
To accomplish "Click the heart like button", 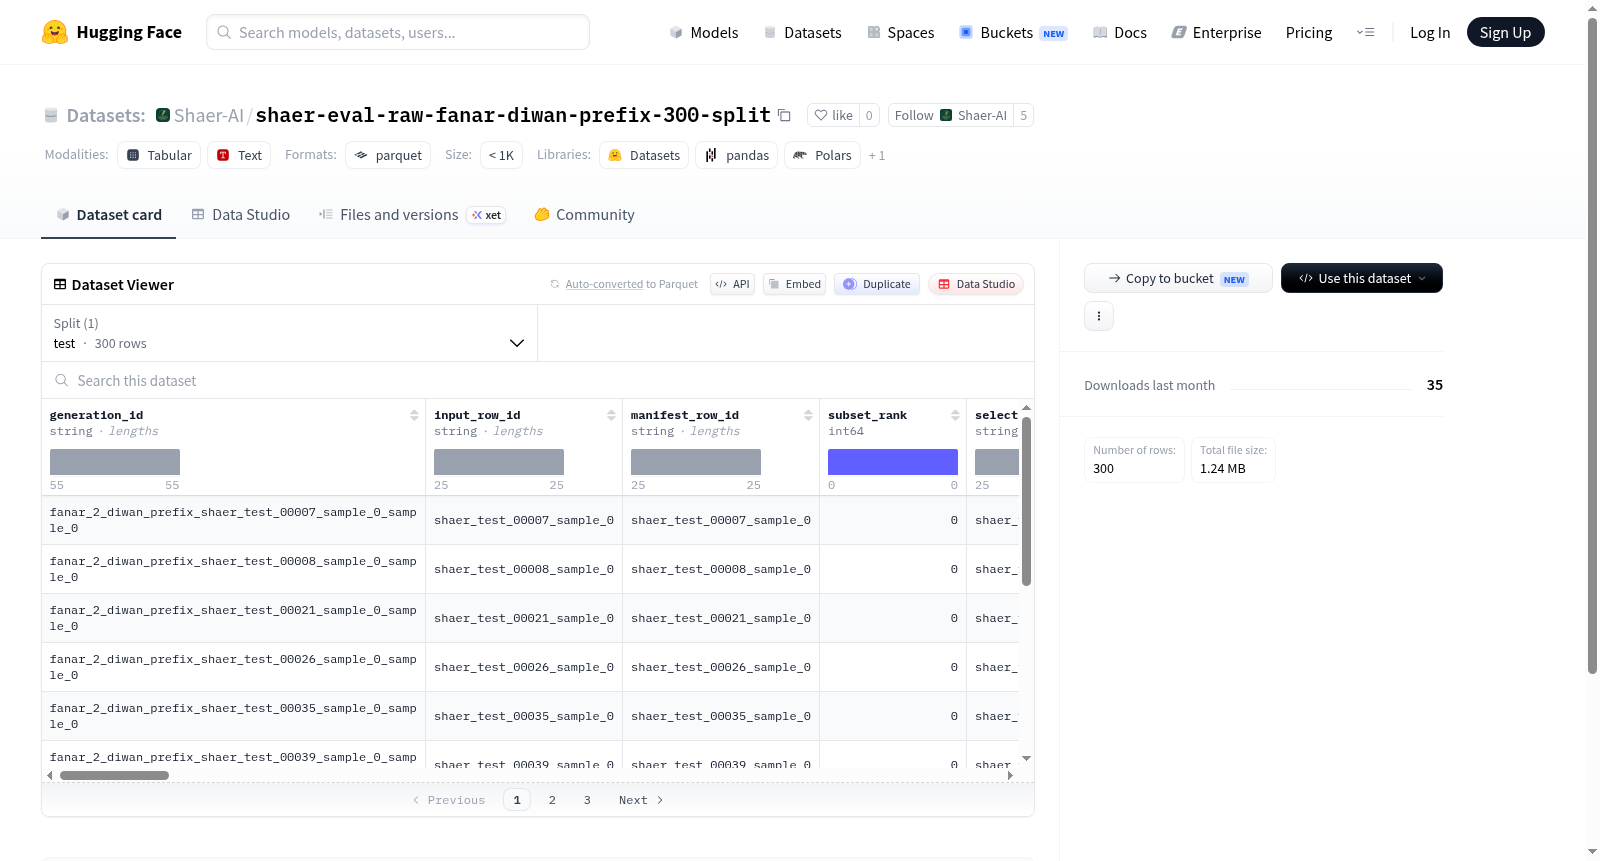I will click(833, 115).
